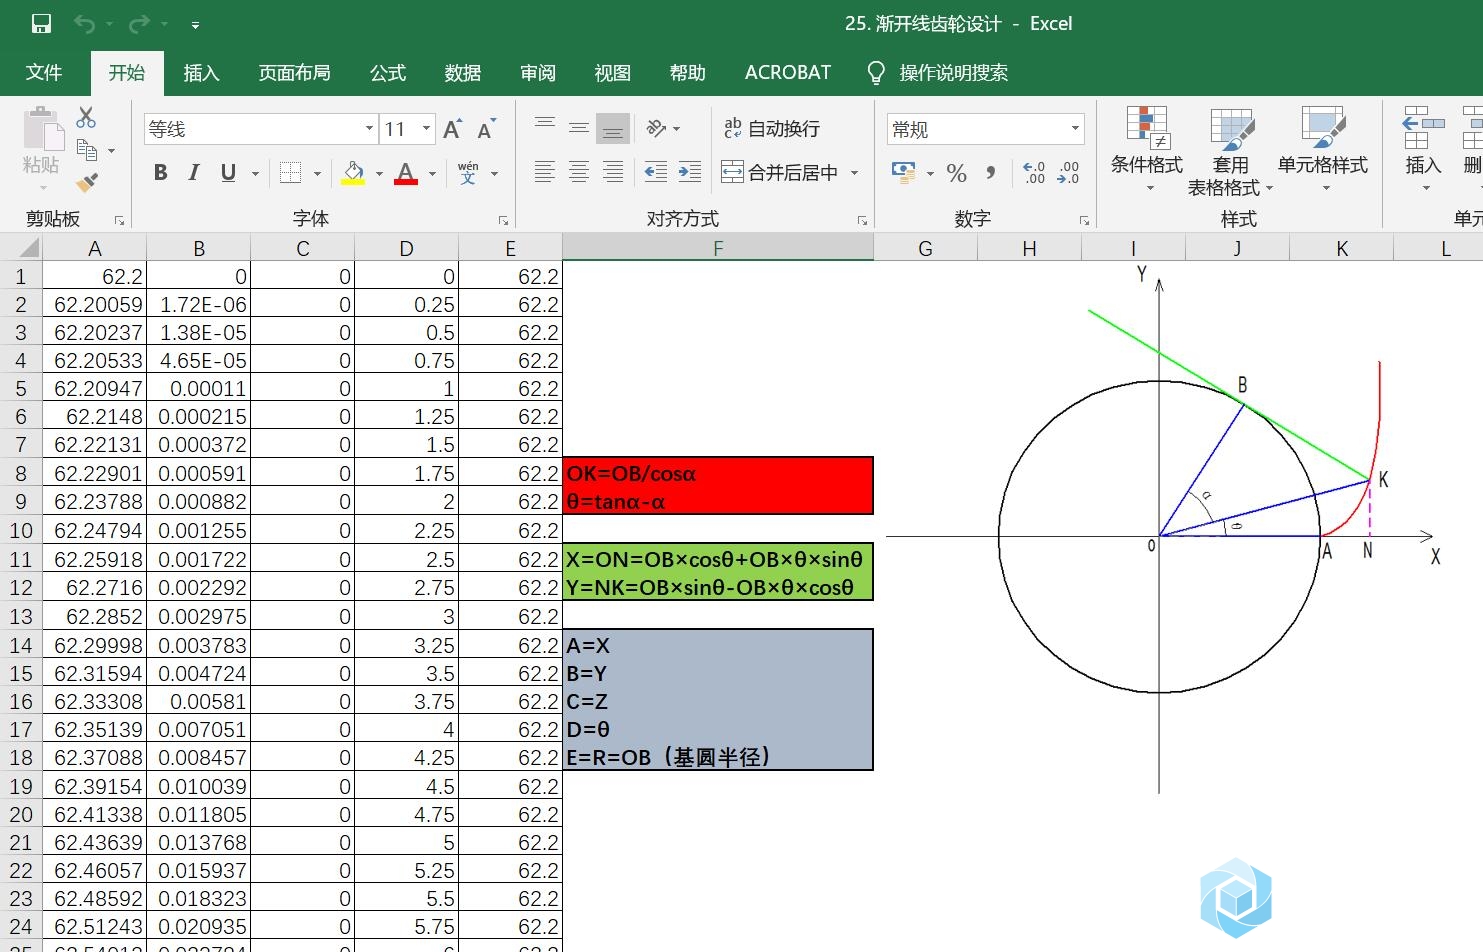Click the Decrease Indent icon
The height and width of the screenshot is (952, 1483).
click(656, 172)
